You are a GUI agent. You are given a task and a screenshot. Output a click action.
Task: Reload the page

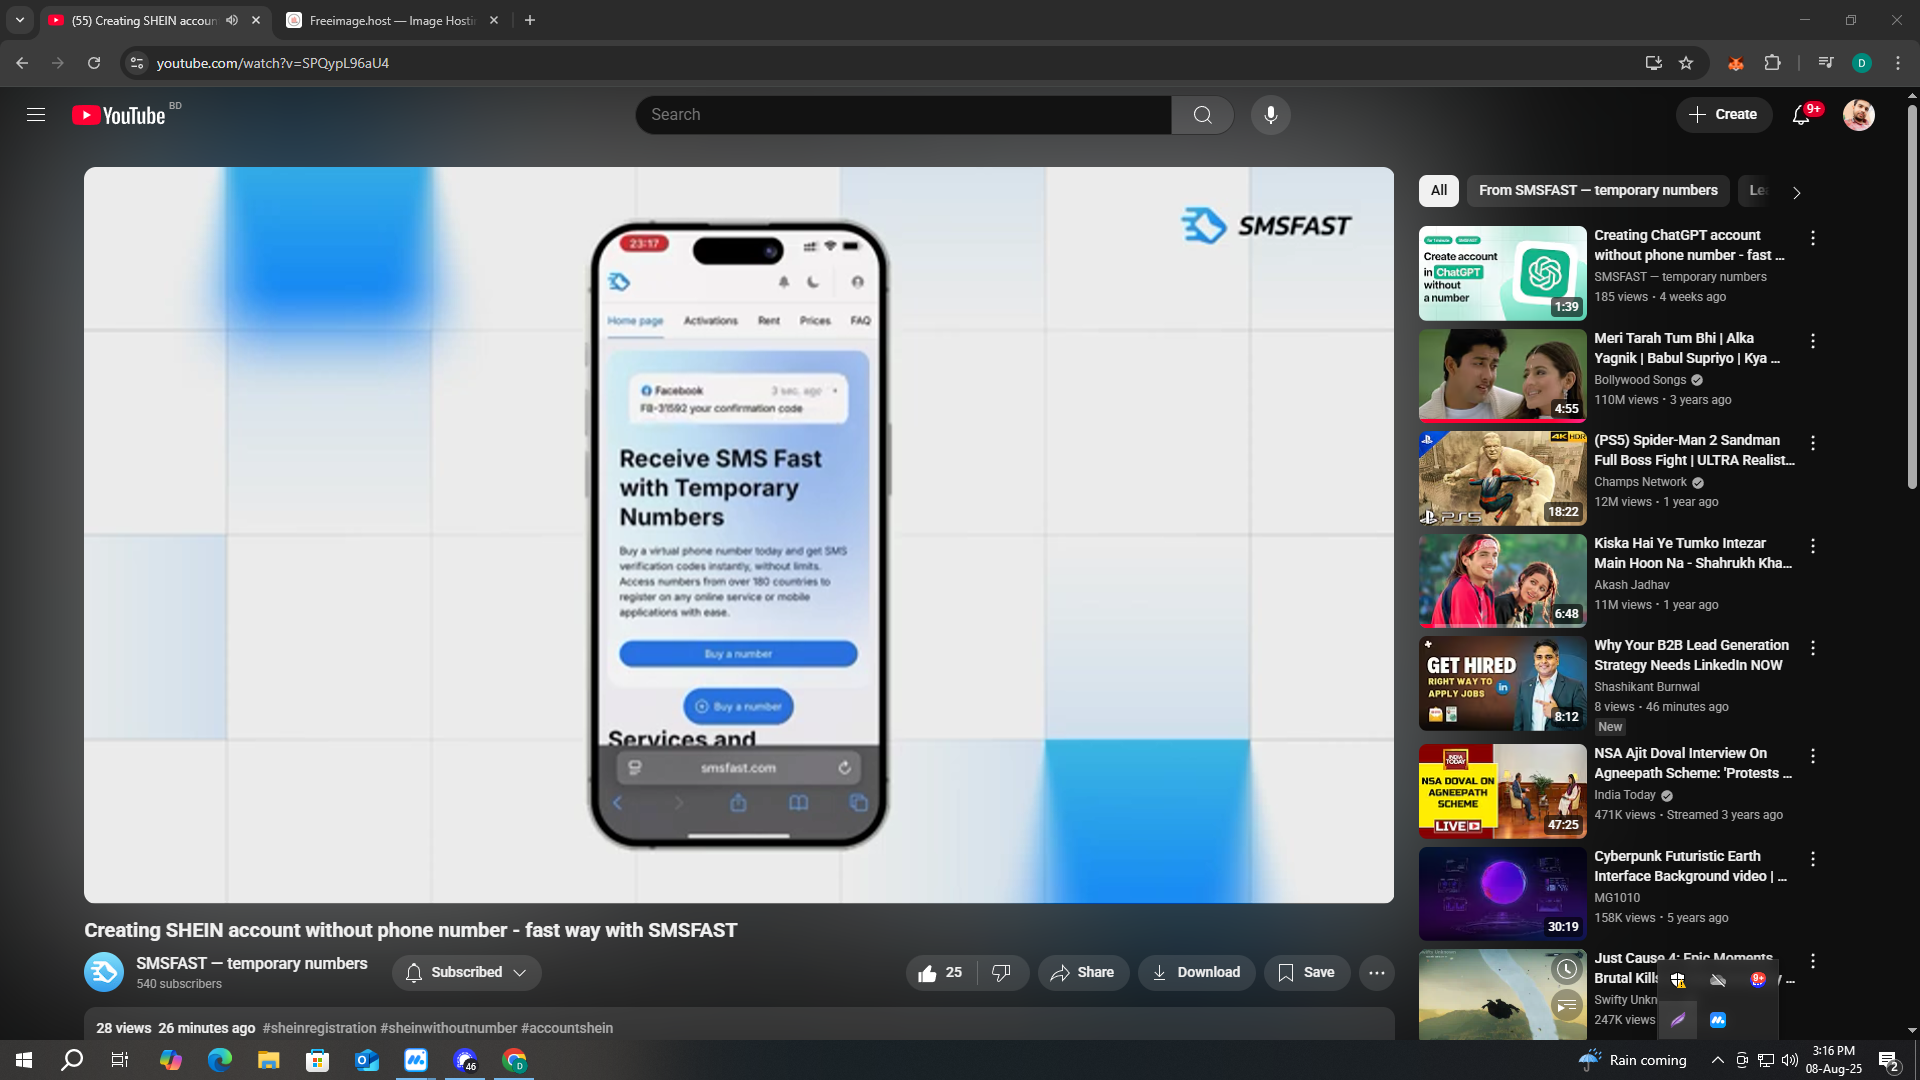94,63
